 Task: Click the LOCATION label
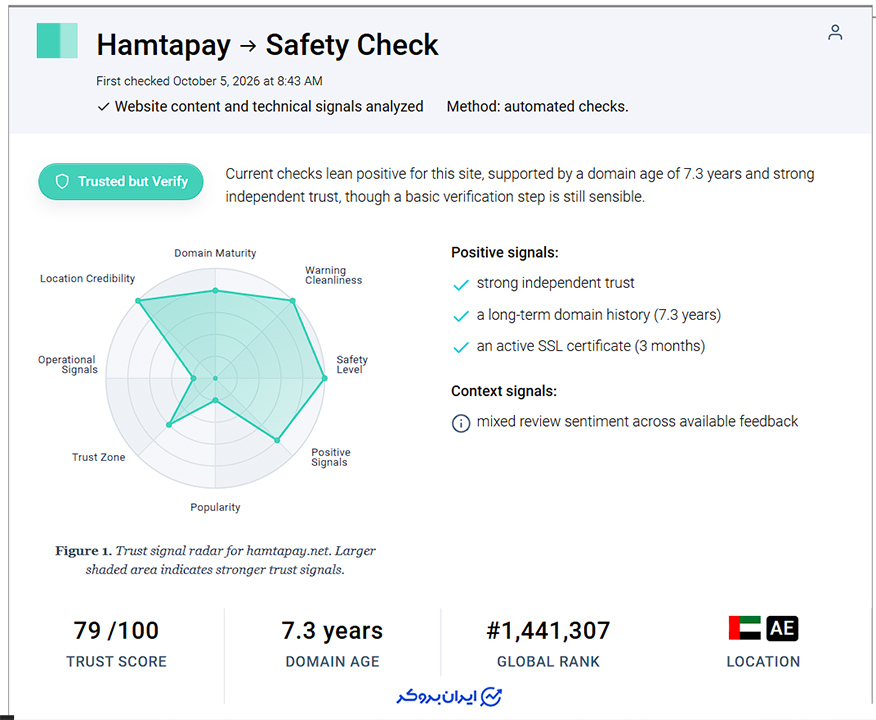pos(763,662)
